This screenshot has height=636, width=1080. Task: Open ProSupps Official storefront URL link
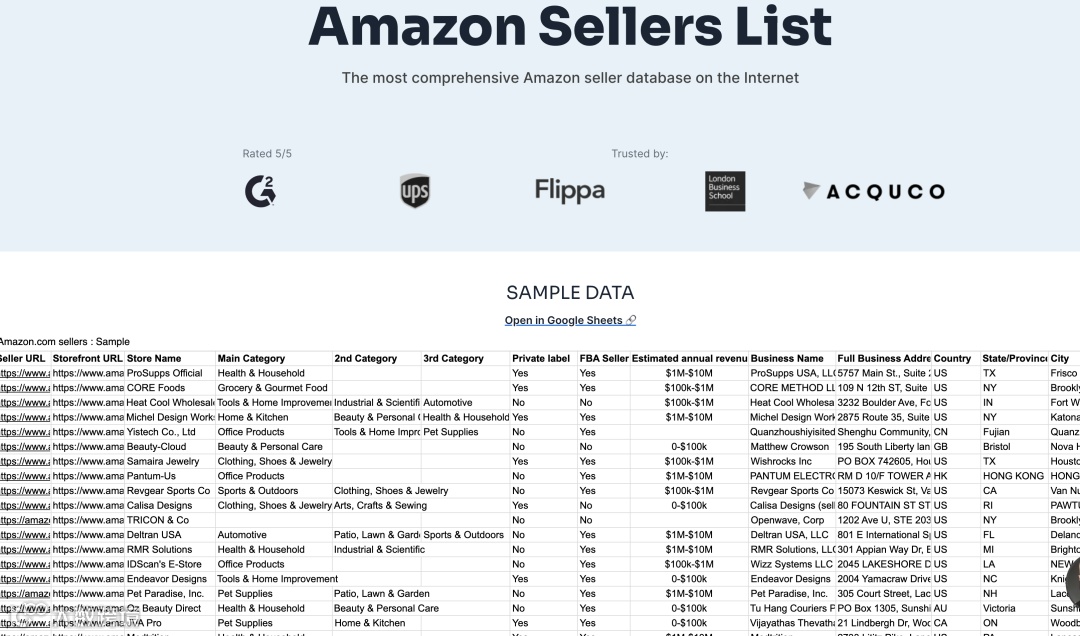[x=88, y=373]
